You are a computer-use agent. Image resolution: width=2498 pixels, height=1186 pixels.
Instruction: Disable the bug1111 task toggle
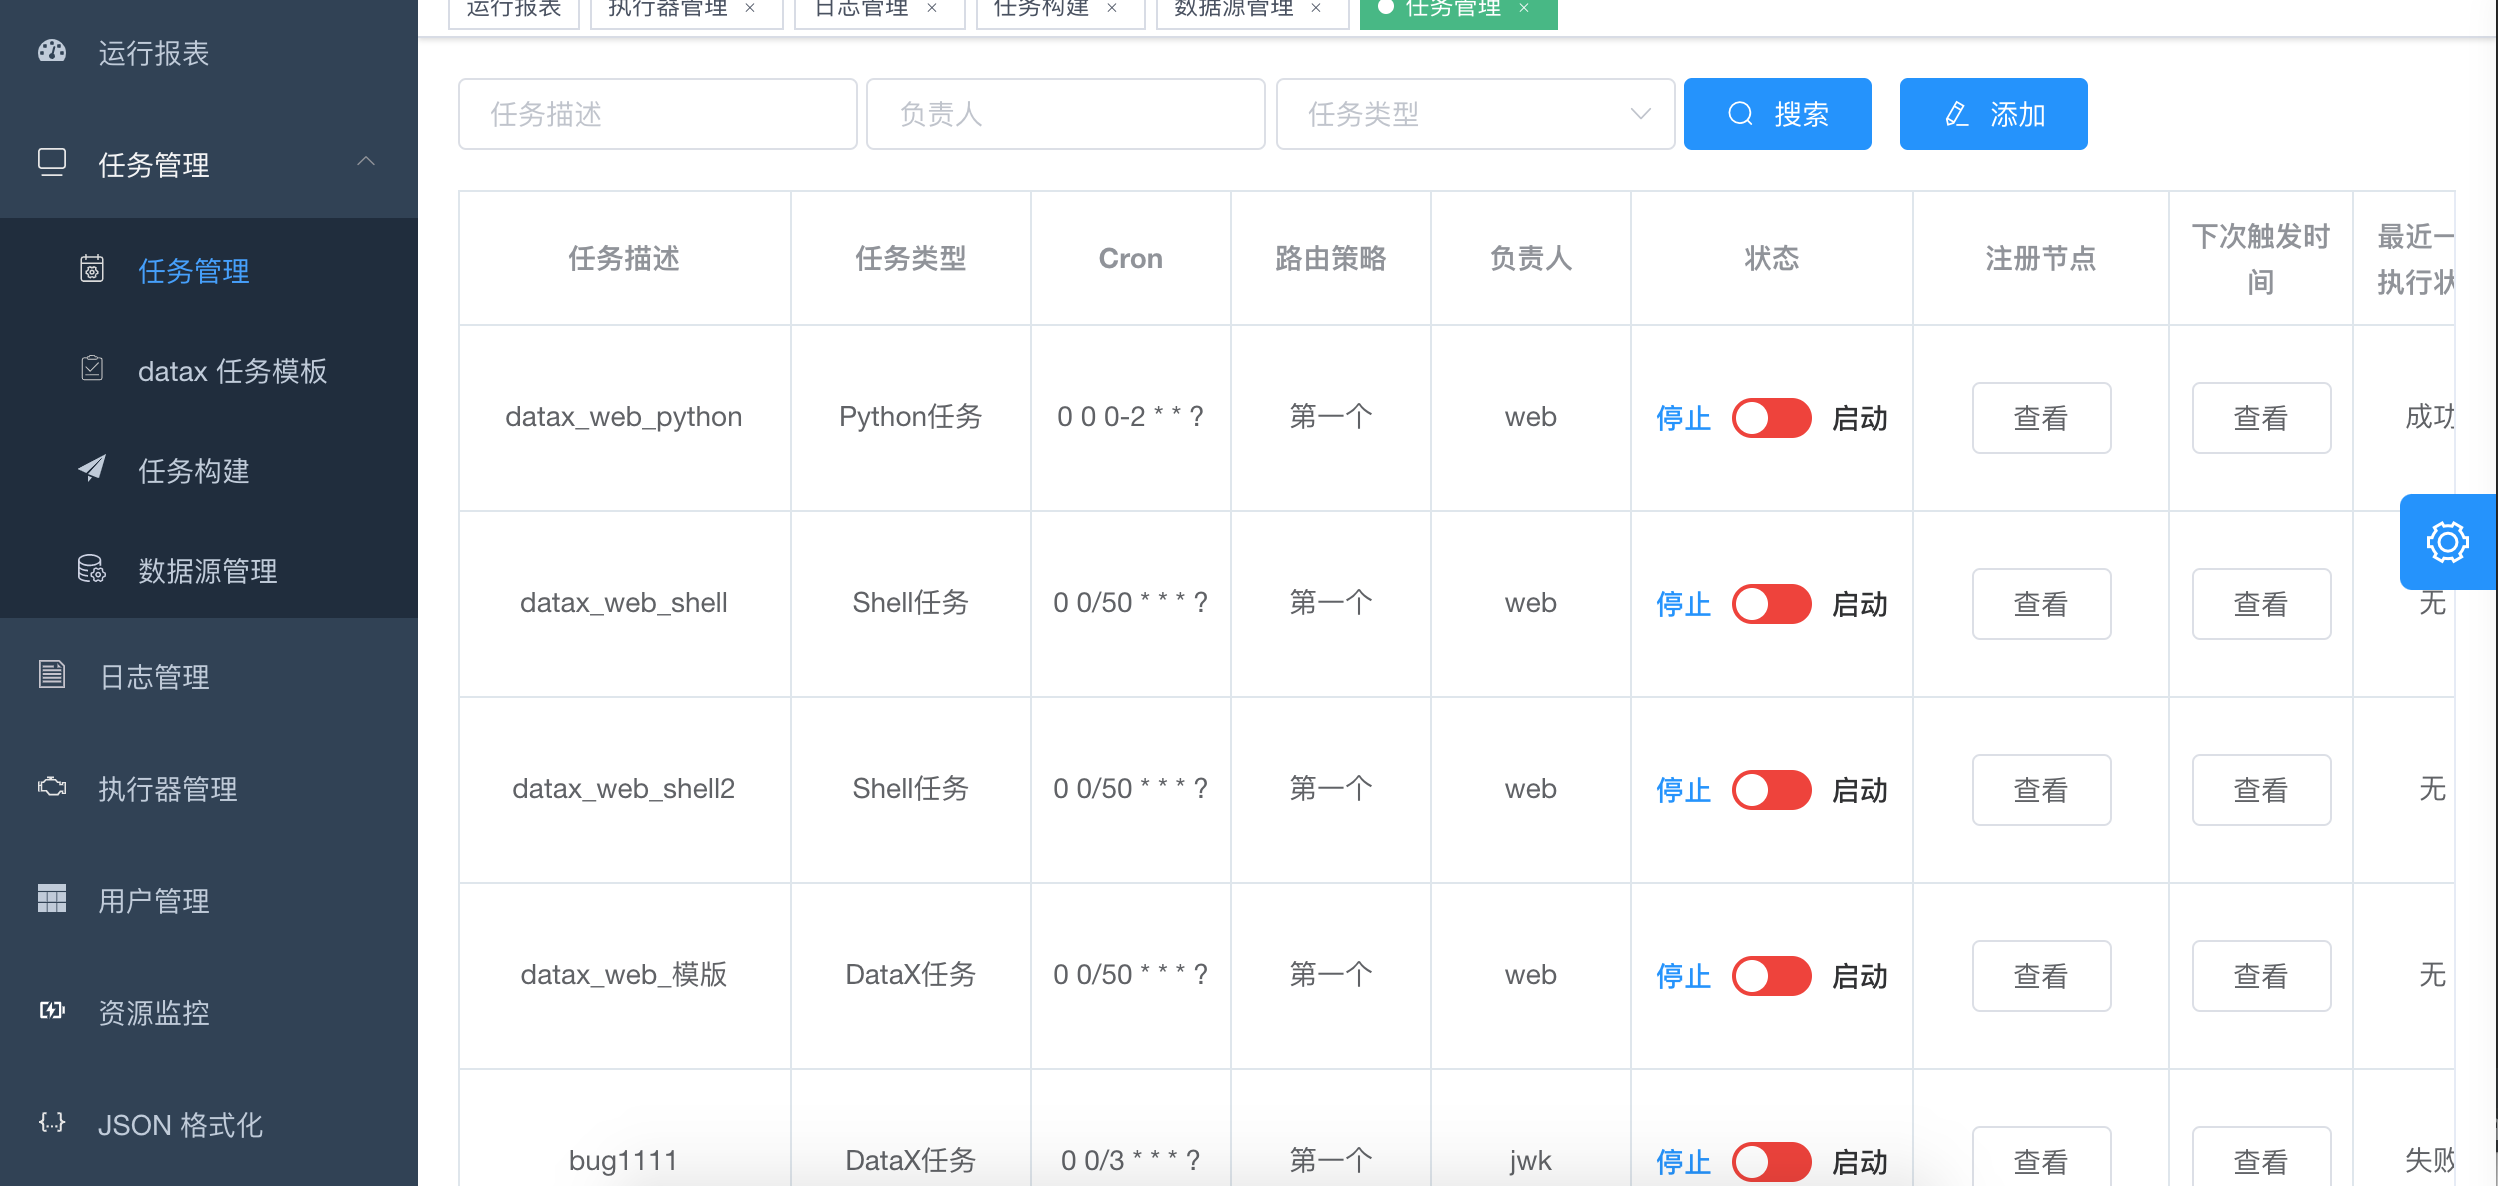1773,1159
